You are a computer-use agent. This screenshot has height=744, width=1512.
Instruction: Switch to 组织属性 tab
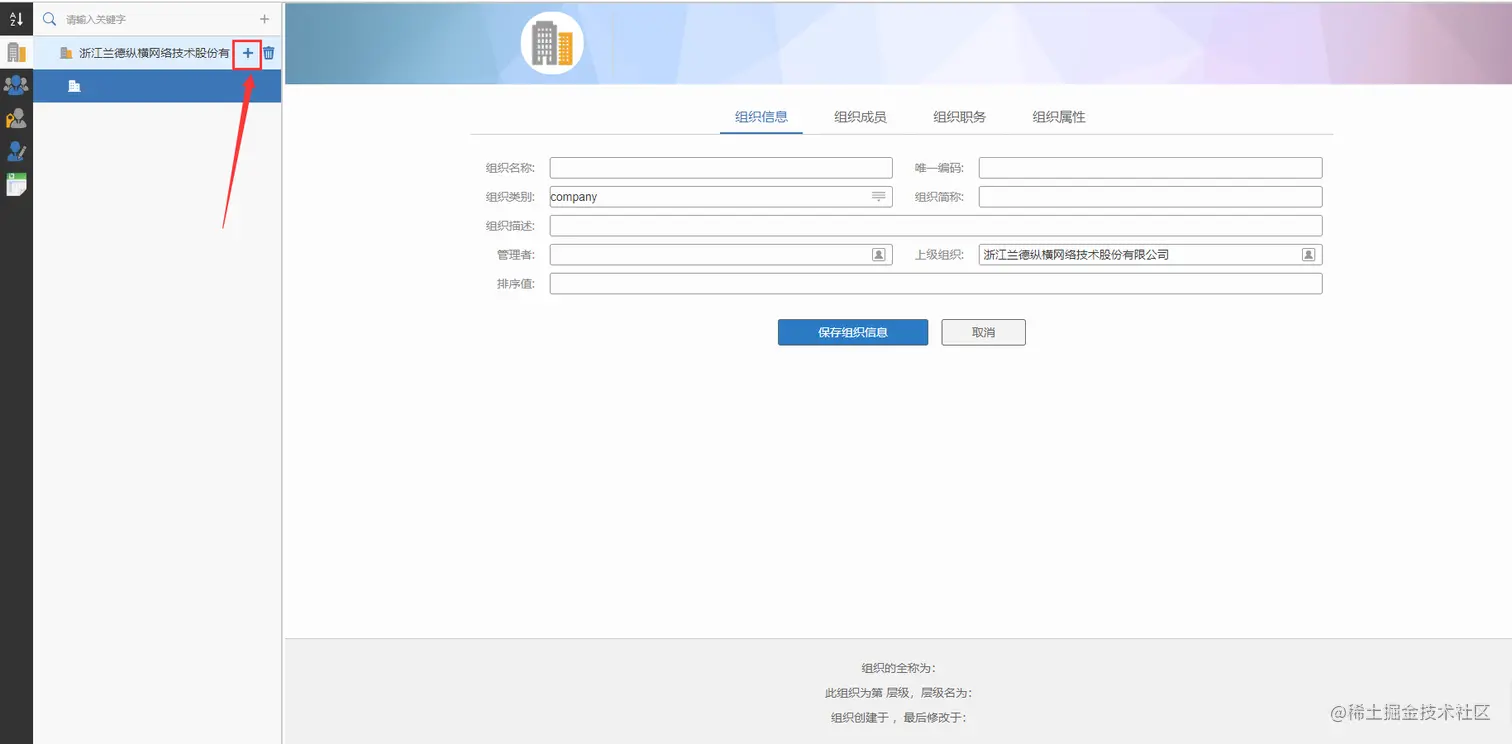pos(1059,117)
